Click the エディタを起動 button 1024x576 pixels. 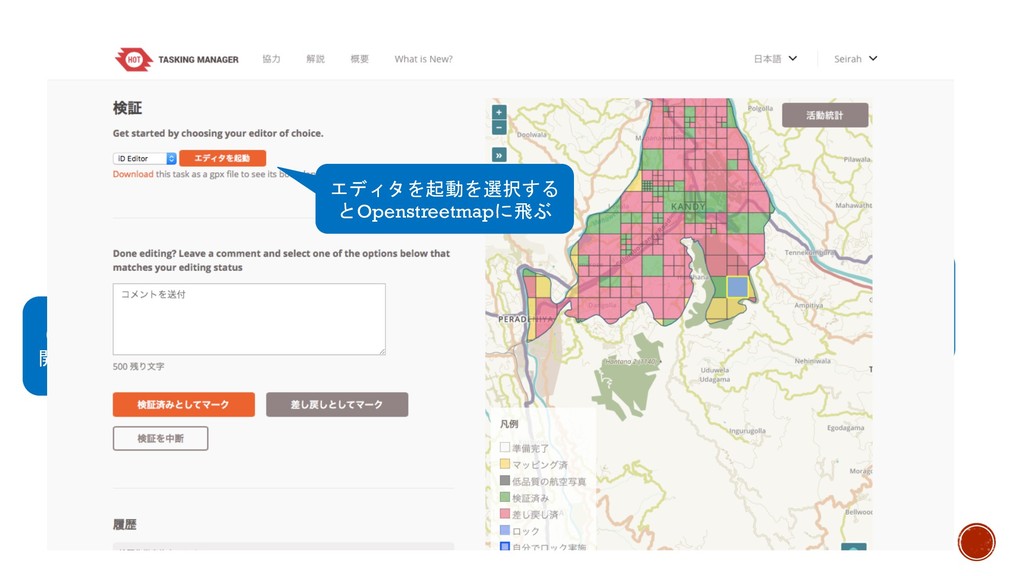tap(222, 158)
